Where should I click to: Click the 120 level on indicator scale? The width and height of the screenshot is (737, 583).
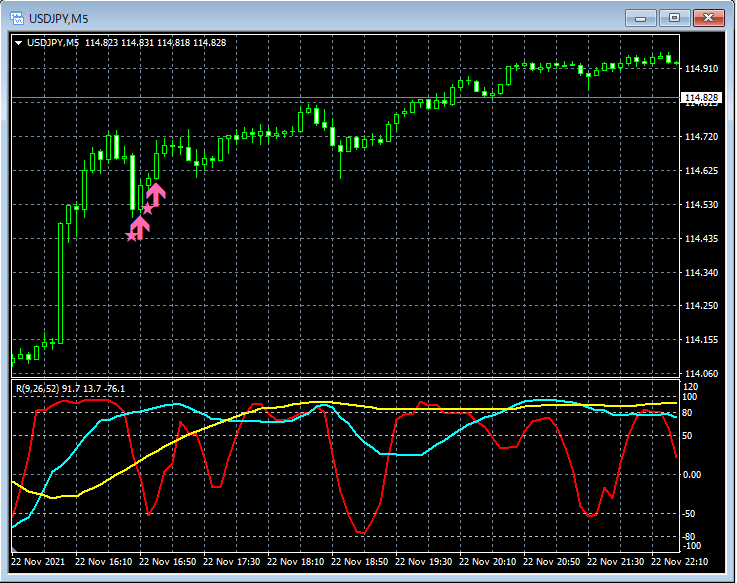(x=689, y=386)
